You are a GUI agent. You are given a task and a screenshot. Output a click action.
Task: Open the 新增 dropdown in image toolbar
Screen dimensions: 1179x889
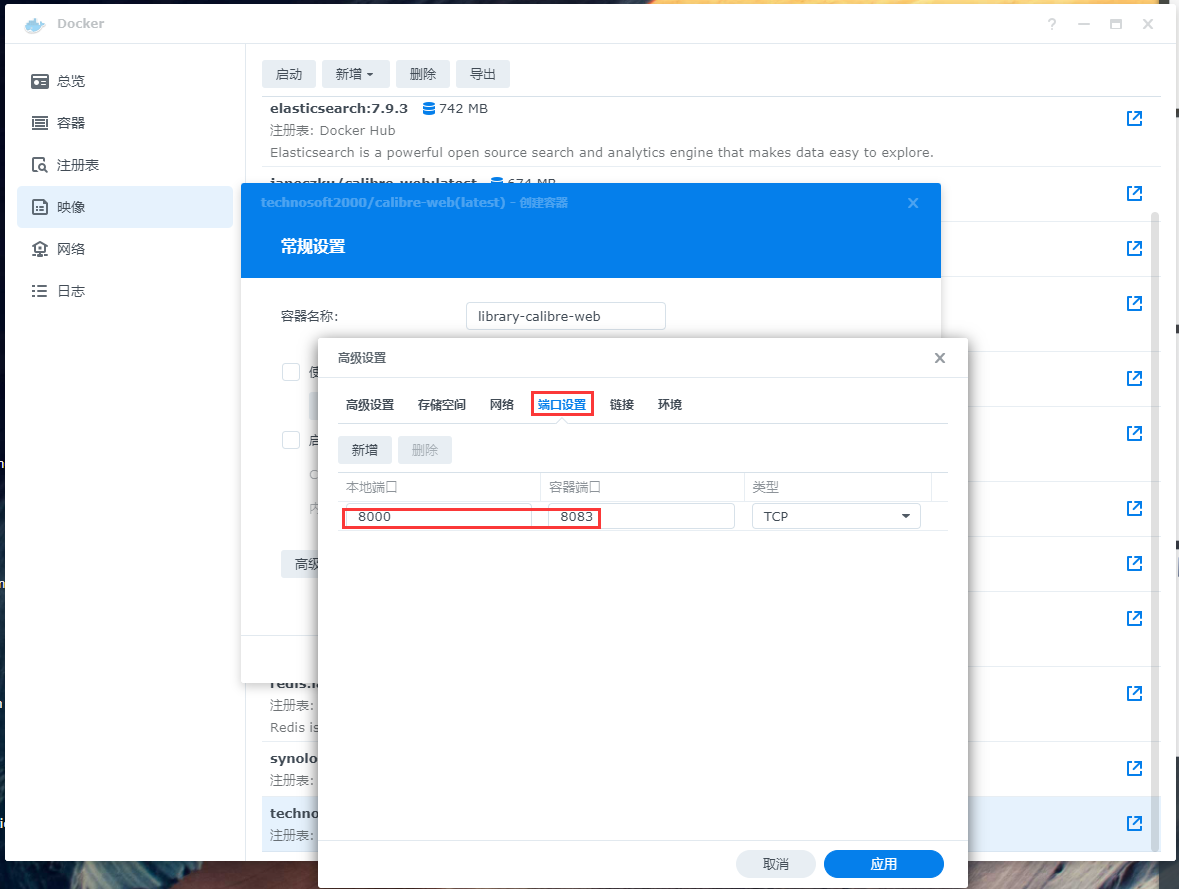(355, 74)
